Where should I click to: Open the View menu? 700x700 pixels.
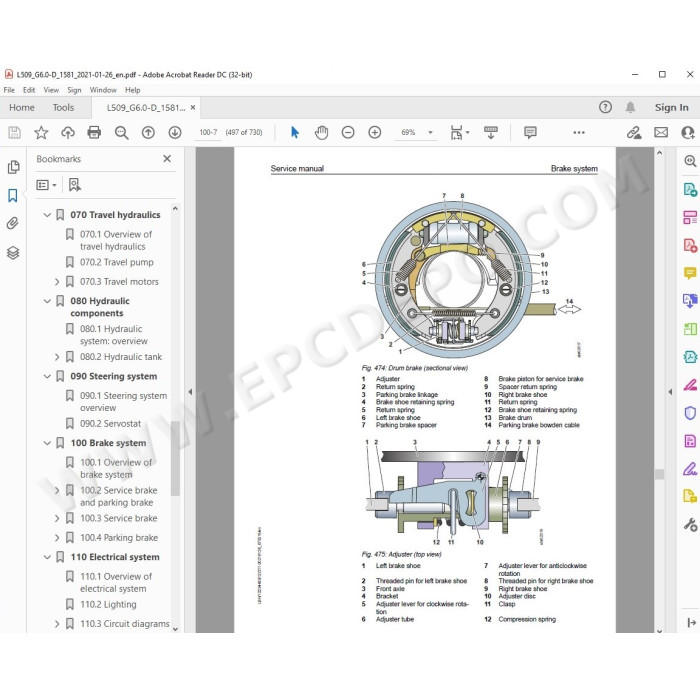(x=51, y=90)
